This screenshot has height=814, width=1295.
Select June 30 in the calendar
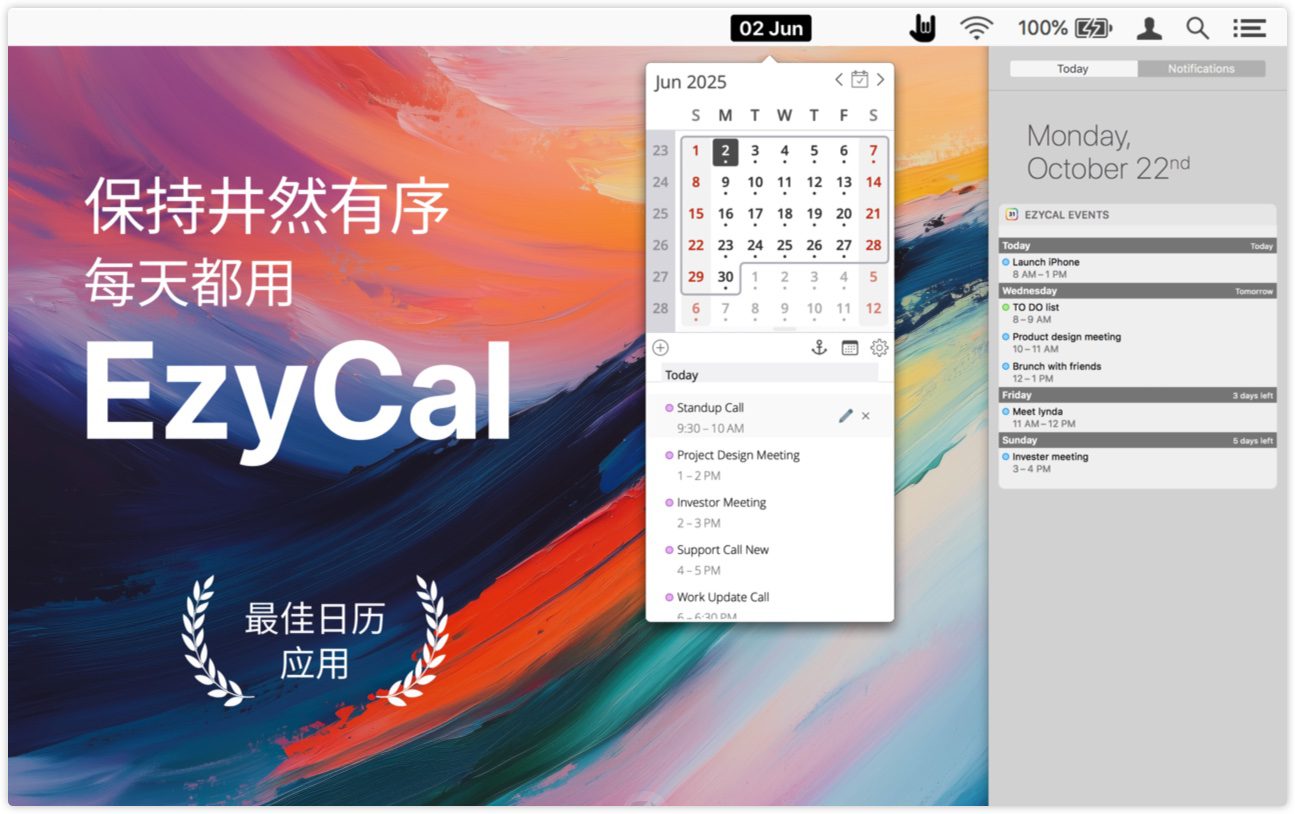pos(725,278)
